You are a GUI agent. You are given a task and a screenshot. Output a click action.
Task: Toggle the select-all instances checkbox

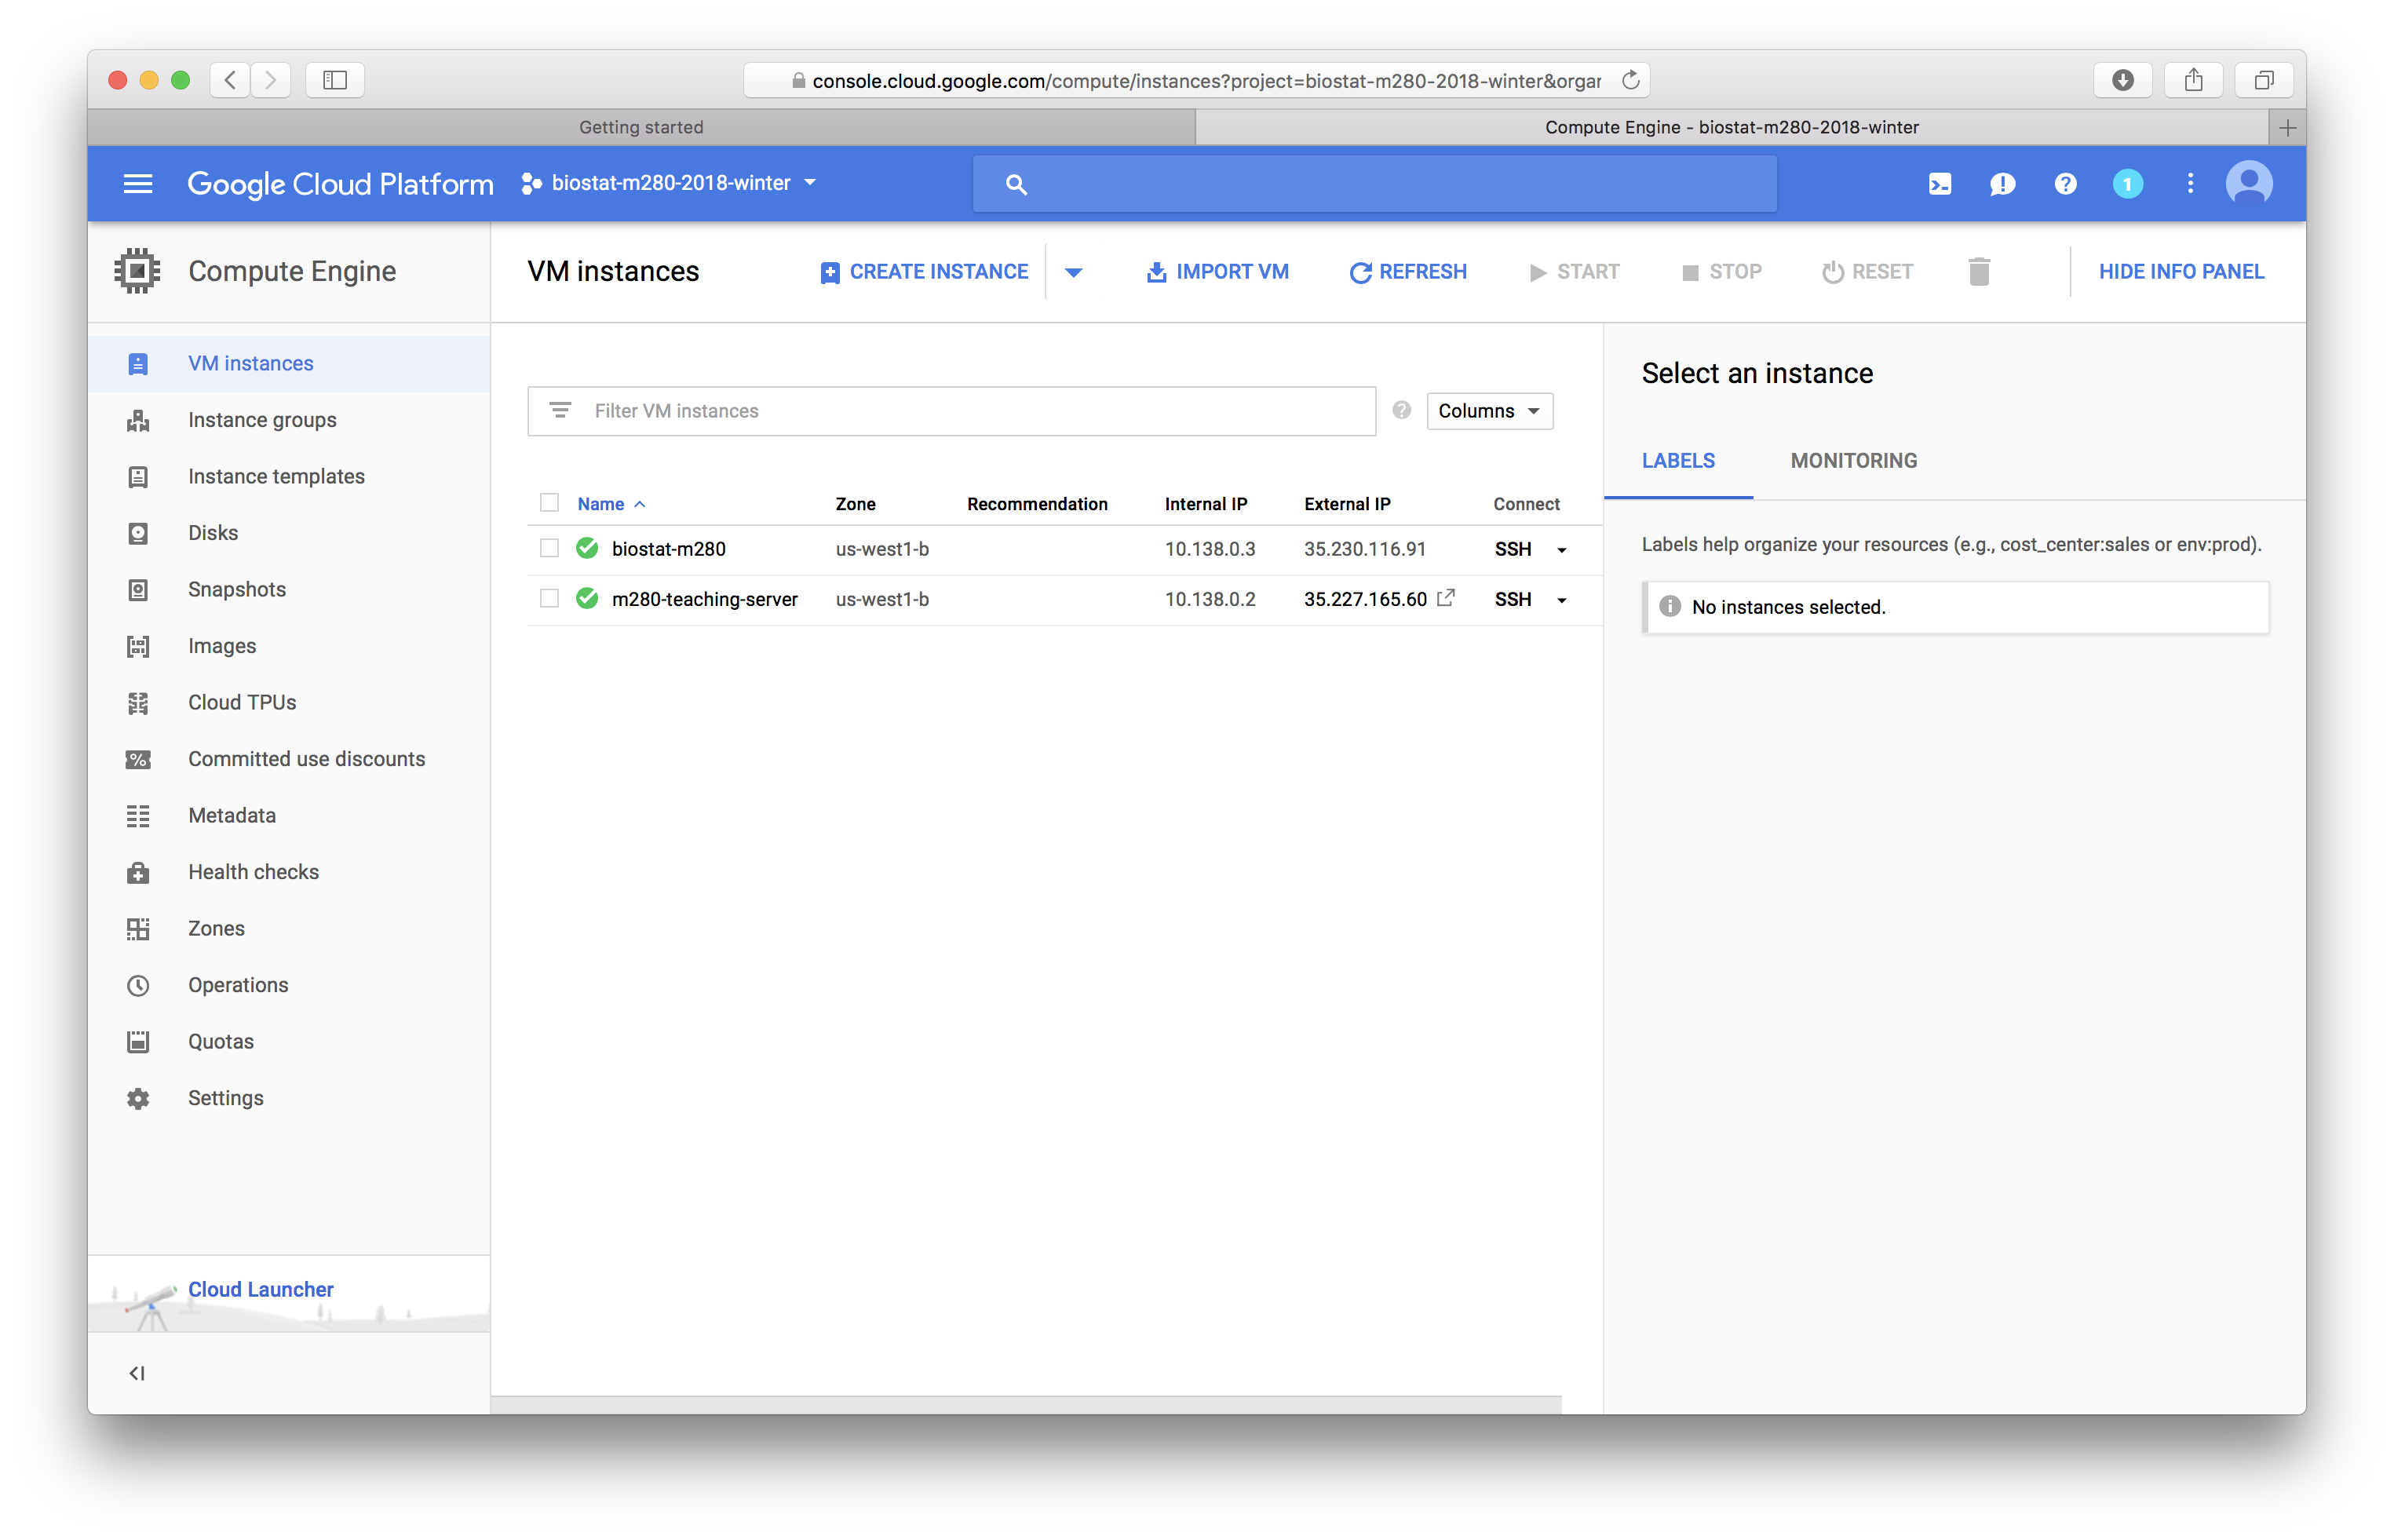549,503
